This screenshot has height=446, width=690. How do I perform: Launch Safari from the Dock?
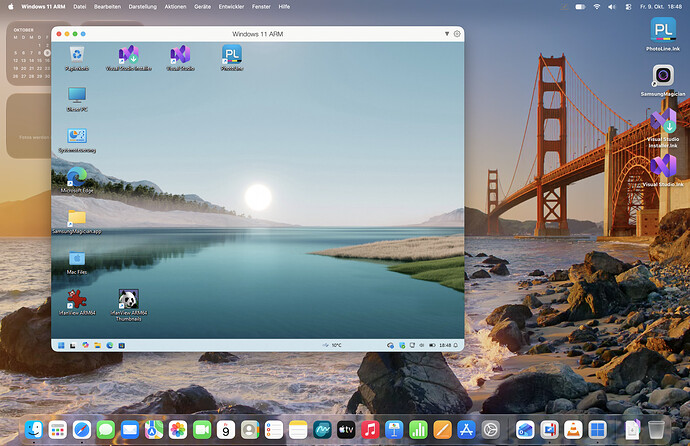(82, 430)
